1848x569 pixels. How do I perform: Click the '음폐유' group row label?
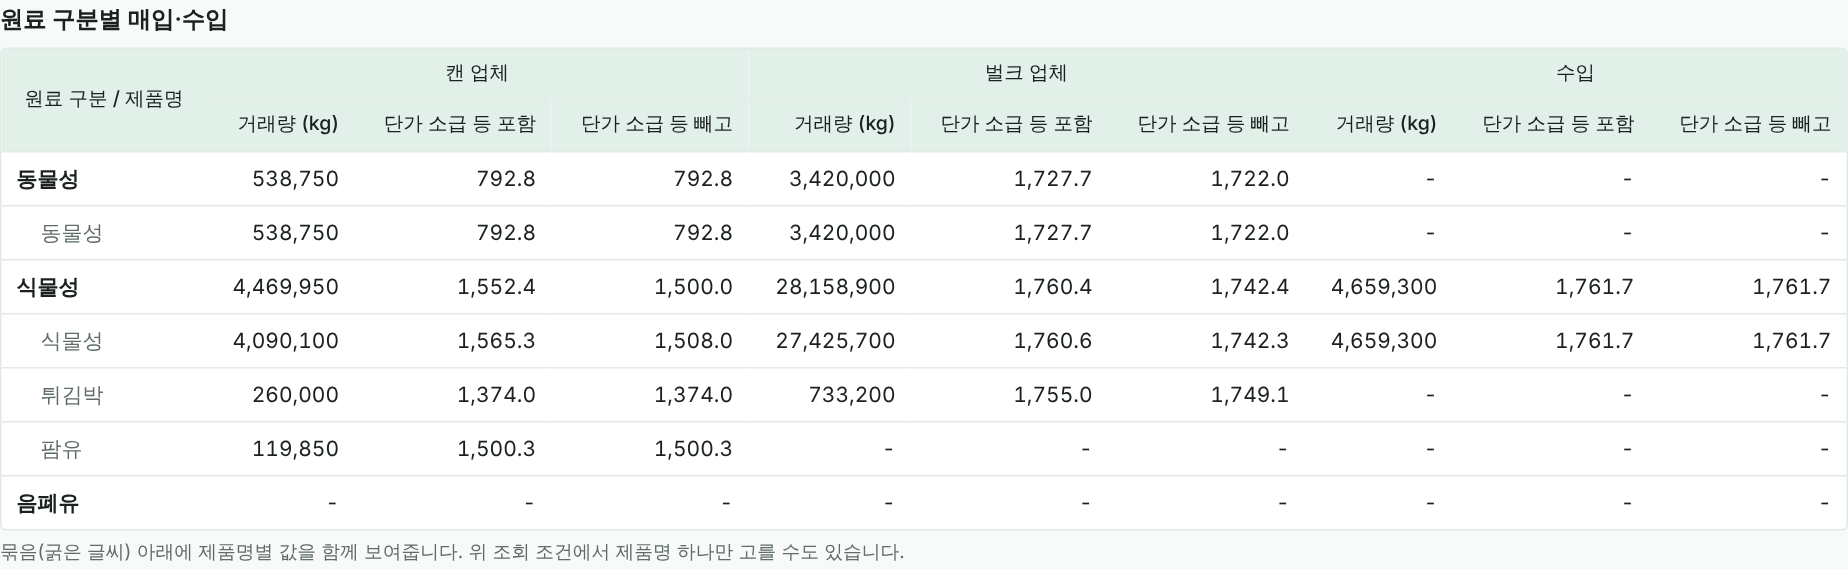[48, 503]
